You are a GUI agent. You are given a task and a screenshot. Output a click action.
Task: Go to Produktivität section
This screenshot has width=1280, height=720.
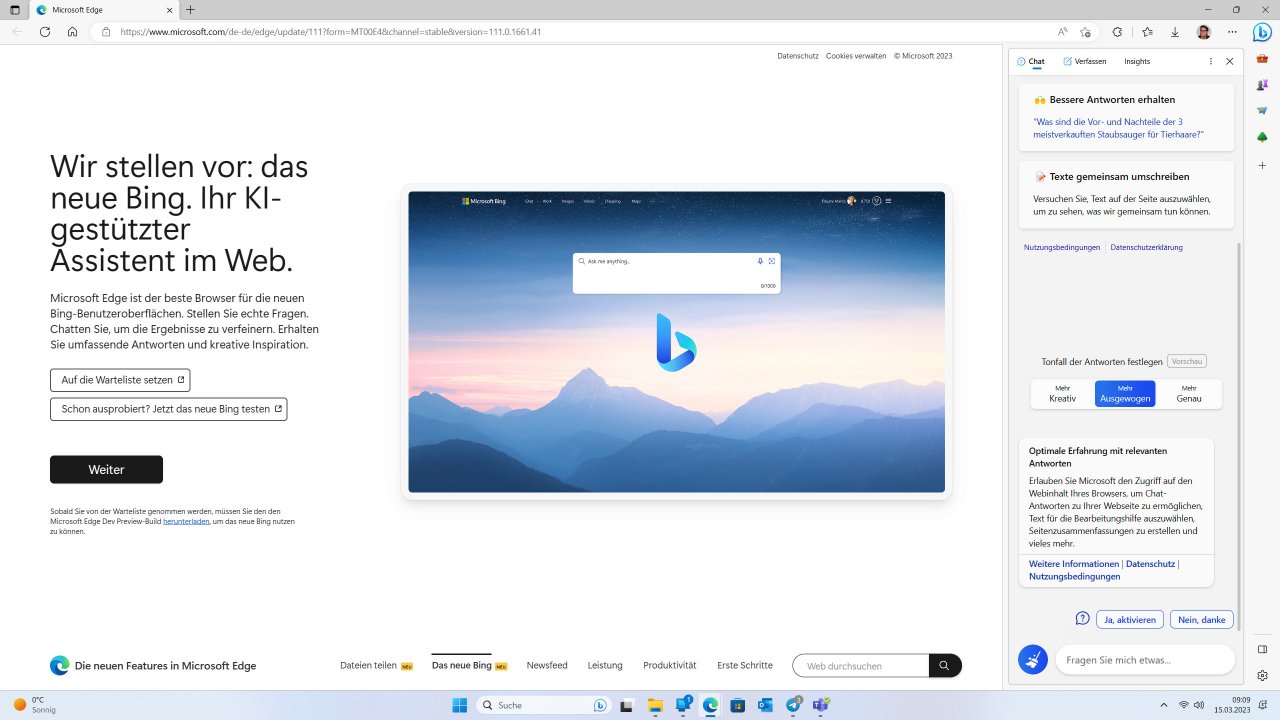(x=670, y=665)
